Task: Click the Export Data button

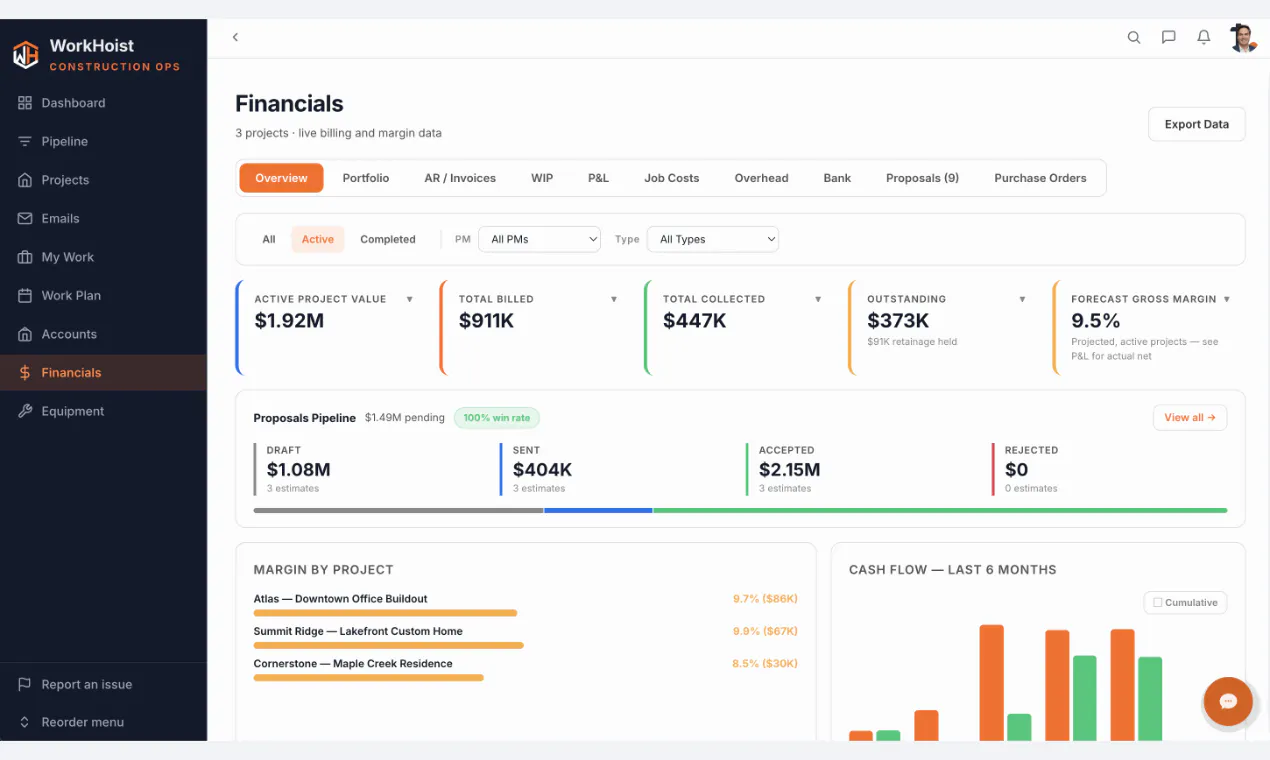Action: 1196,124
